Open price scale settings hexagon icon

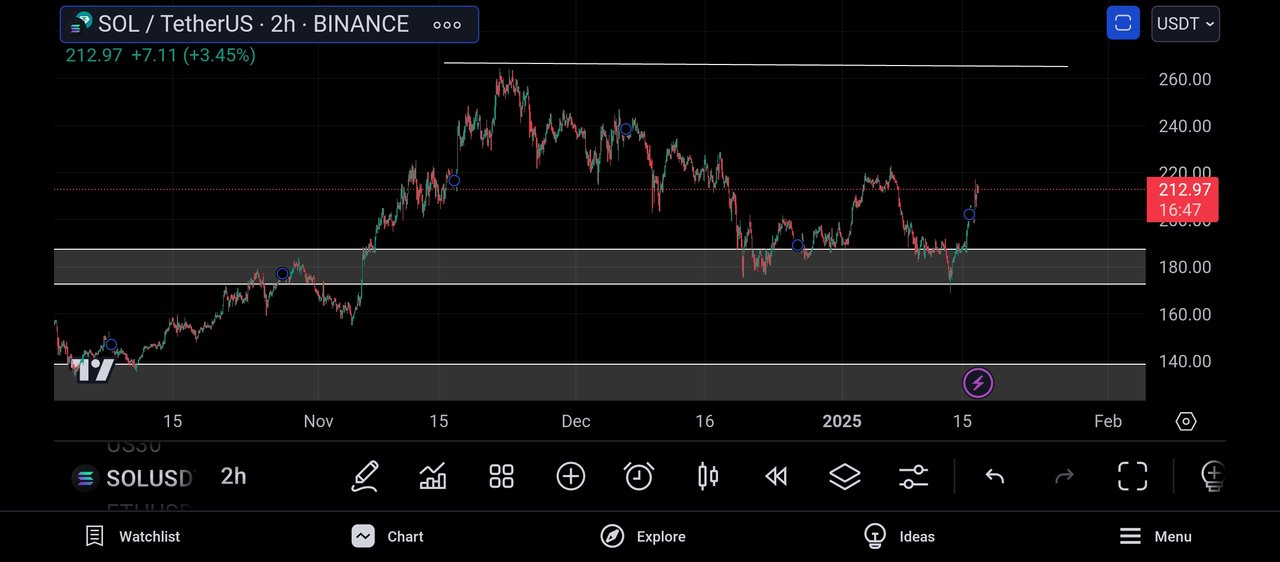(x=1186, y=421)
